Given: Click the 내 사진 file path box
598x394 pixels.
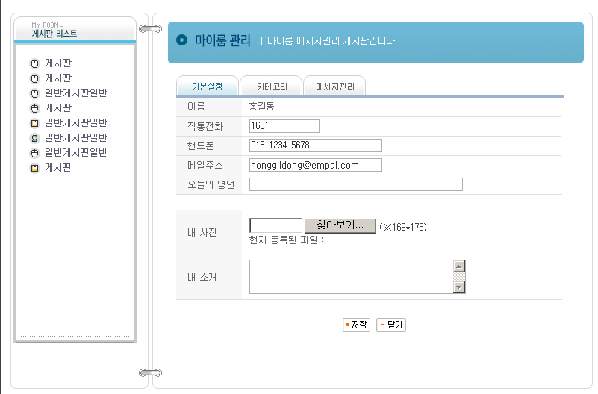Looking at the screenshot, I should click(x=276, y=225).
